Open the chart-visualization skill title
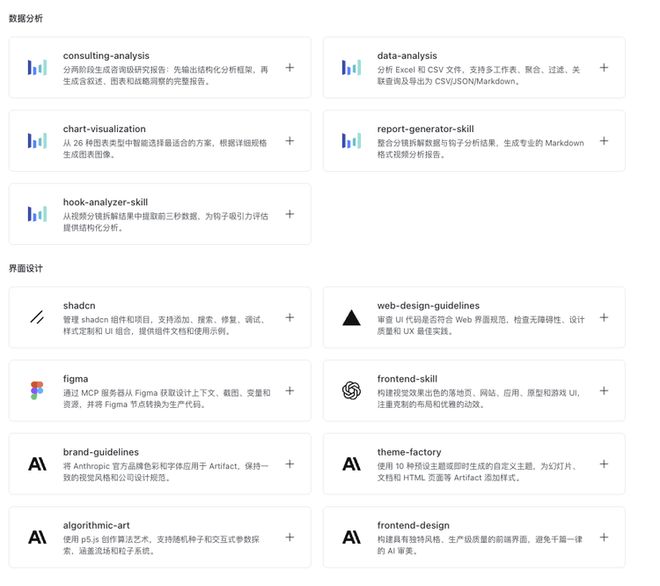 pos(104,129)
